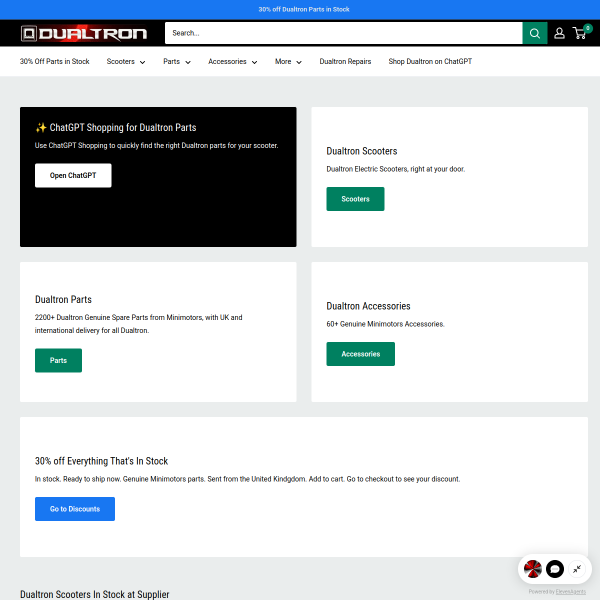Open the chat bubble widget icon
Screen dimensions: 600x600
[555, 569]
